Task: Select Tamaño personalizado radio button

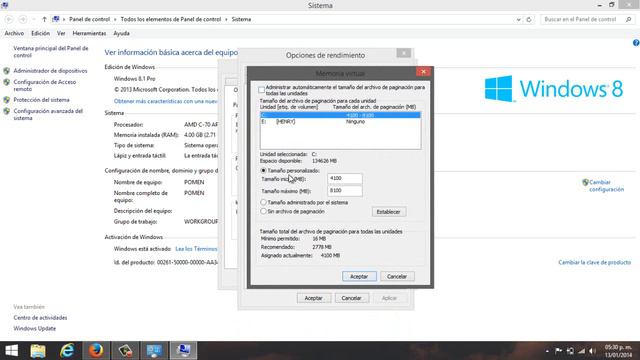Action: pos(263,171)
